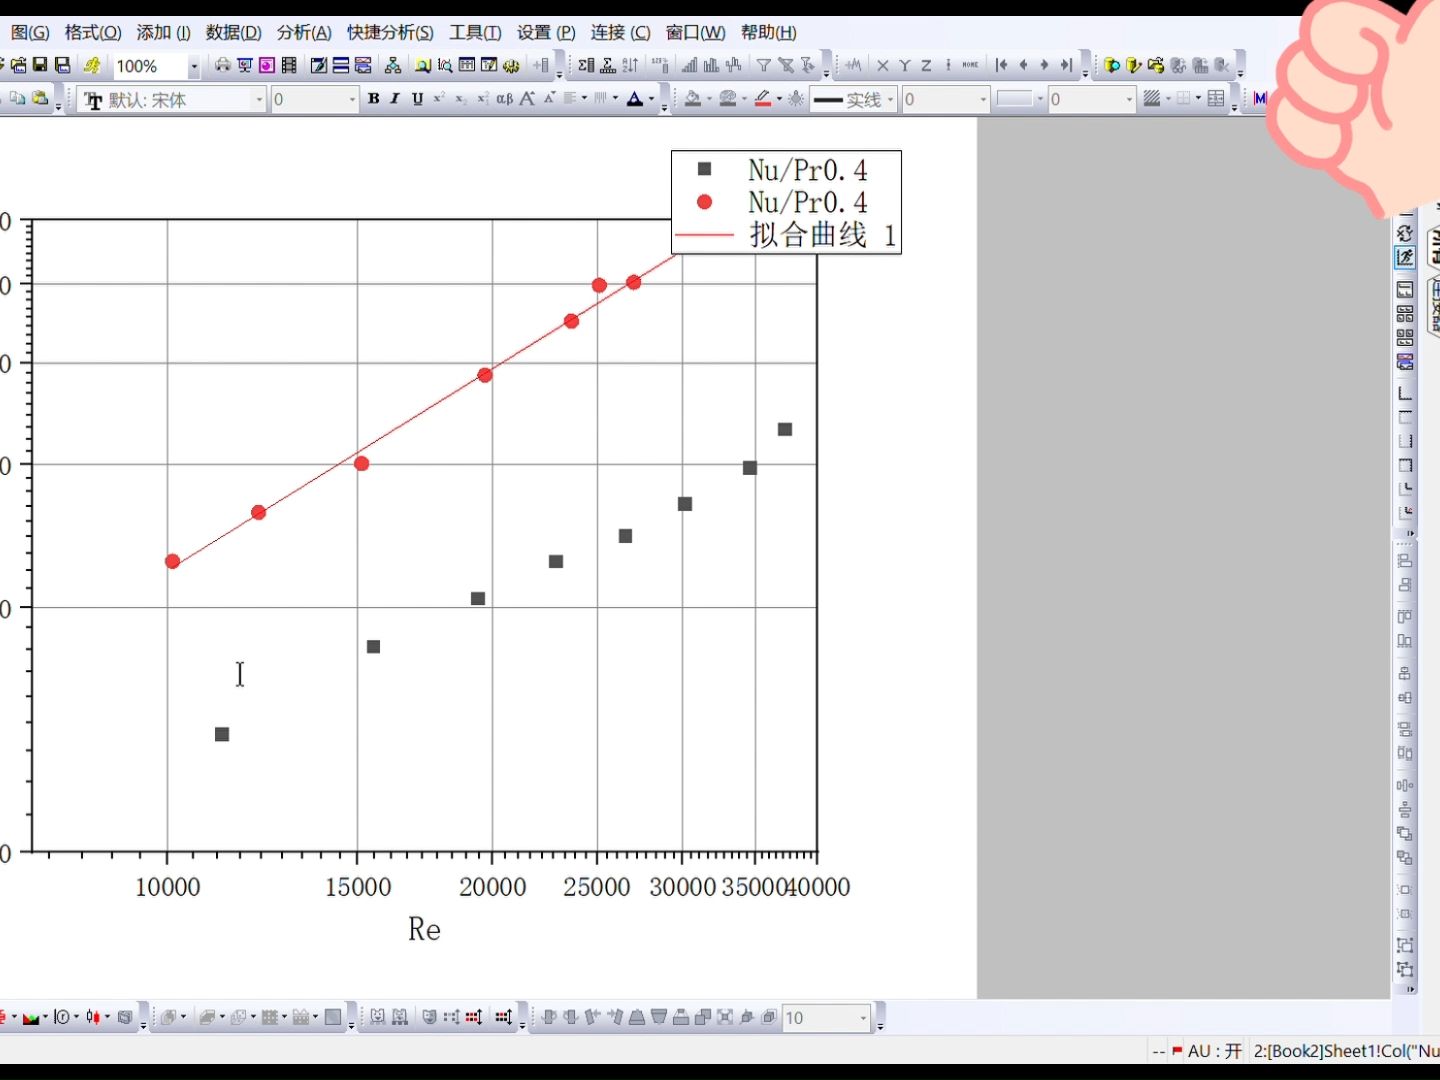Click the Save Project icon

click(38, 66)
